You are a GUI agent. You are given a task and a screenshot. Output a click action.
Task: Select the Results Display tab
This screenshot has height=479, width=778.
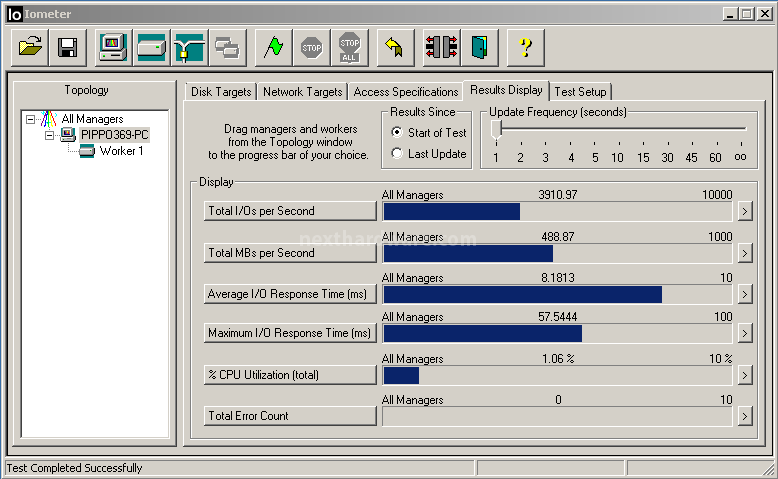tap(506, 90)
